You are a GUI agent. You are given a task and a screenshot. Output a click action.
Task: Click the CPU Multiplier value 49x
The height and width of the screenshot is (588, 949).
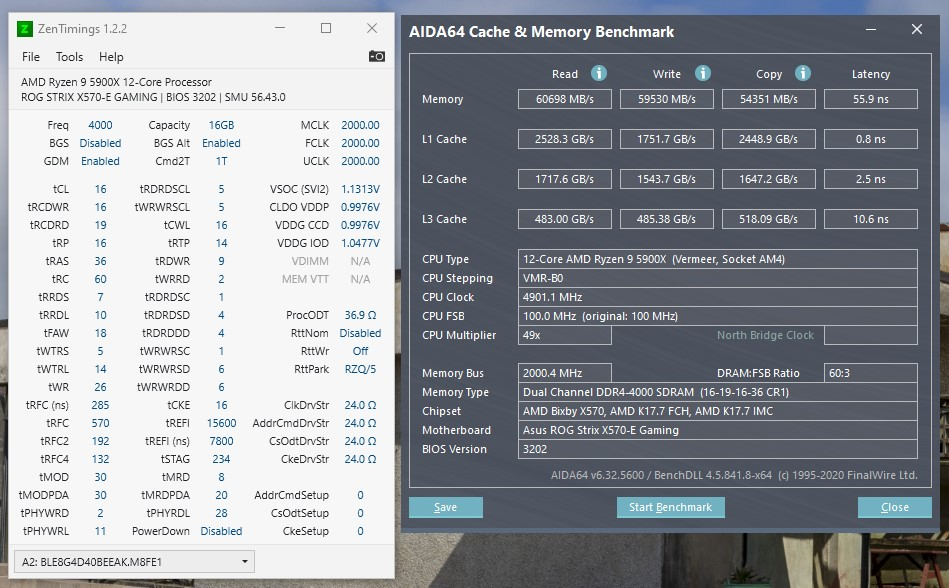pyautogui.click(x=565, y=335)
